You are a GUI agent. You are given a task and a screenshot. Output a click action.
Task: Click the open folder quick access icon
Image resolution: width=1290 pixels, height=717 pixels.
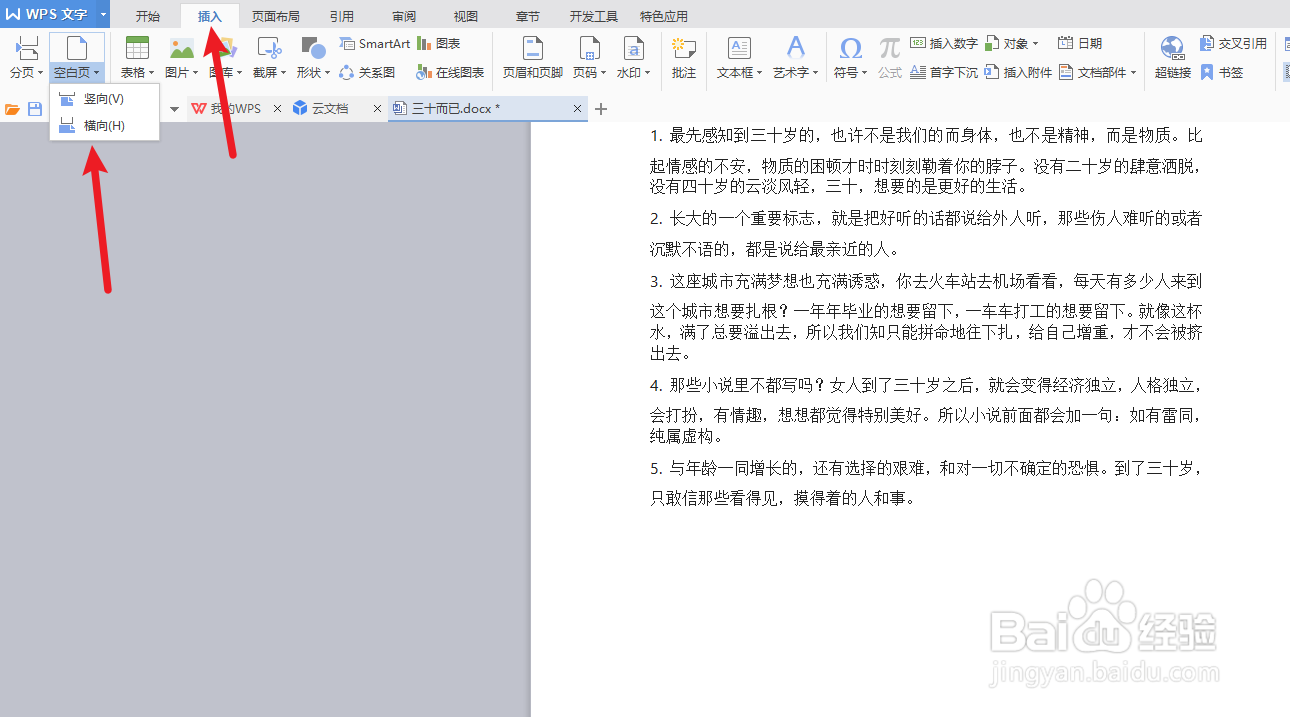tap(13, 109)
